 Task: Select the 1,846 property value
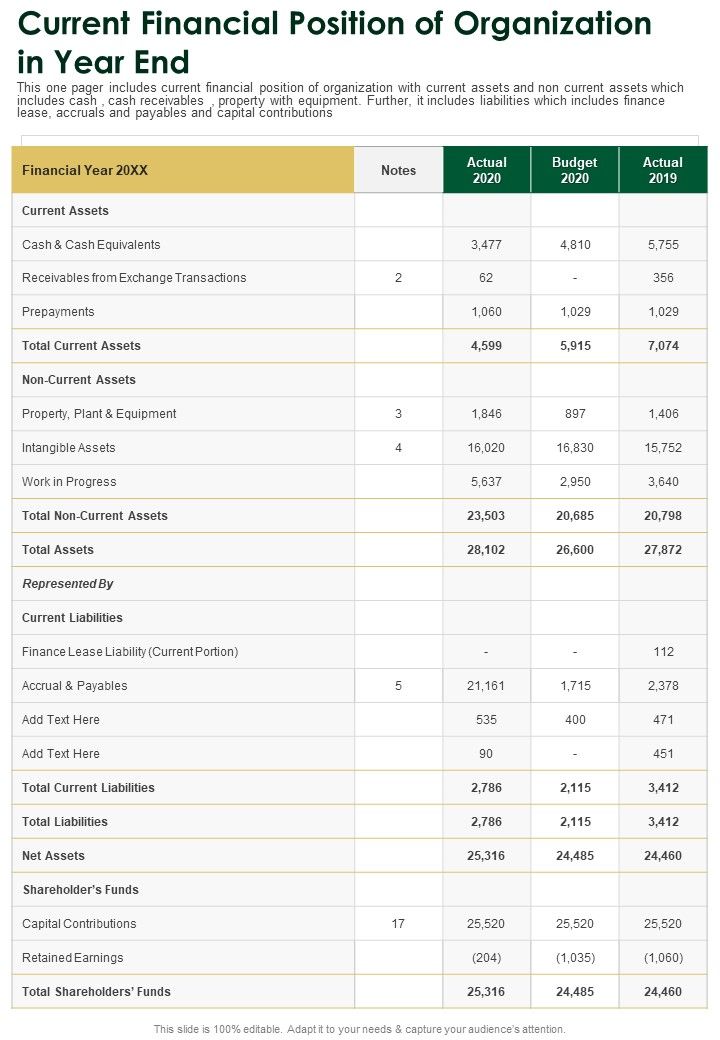(x=486, y=414)
